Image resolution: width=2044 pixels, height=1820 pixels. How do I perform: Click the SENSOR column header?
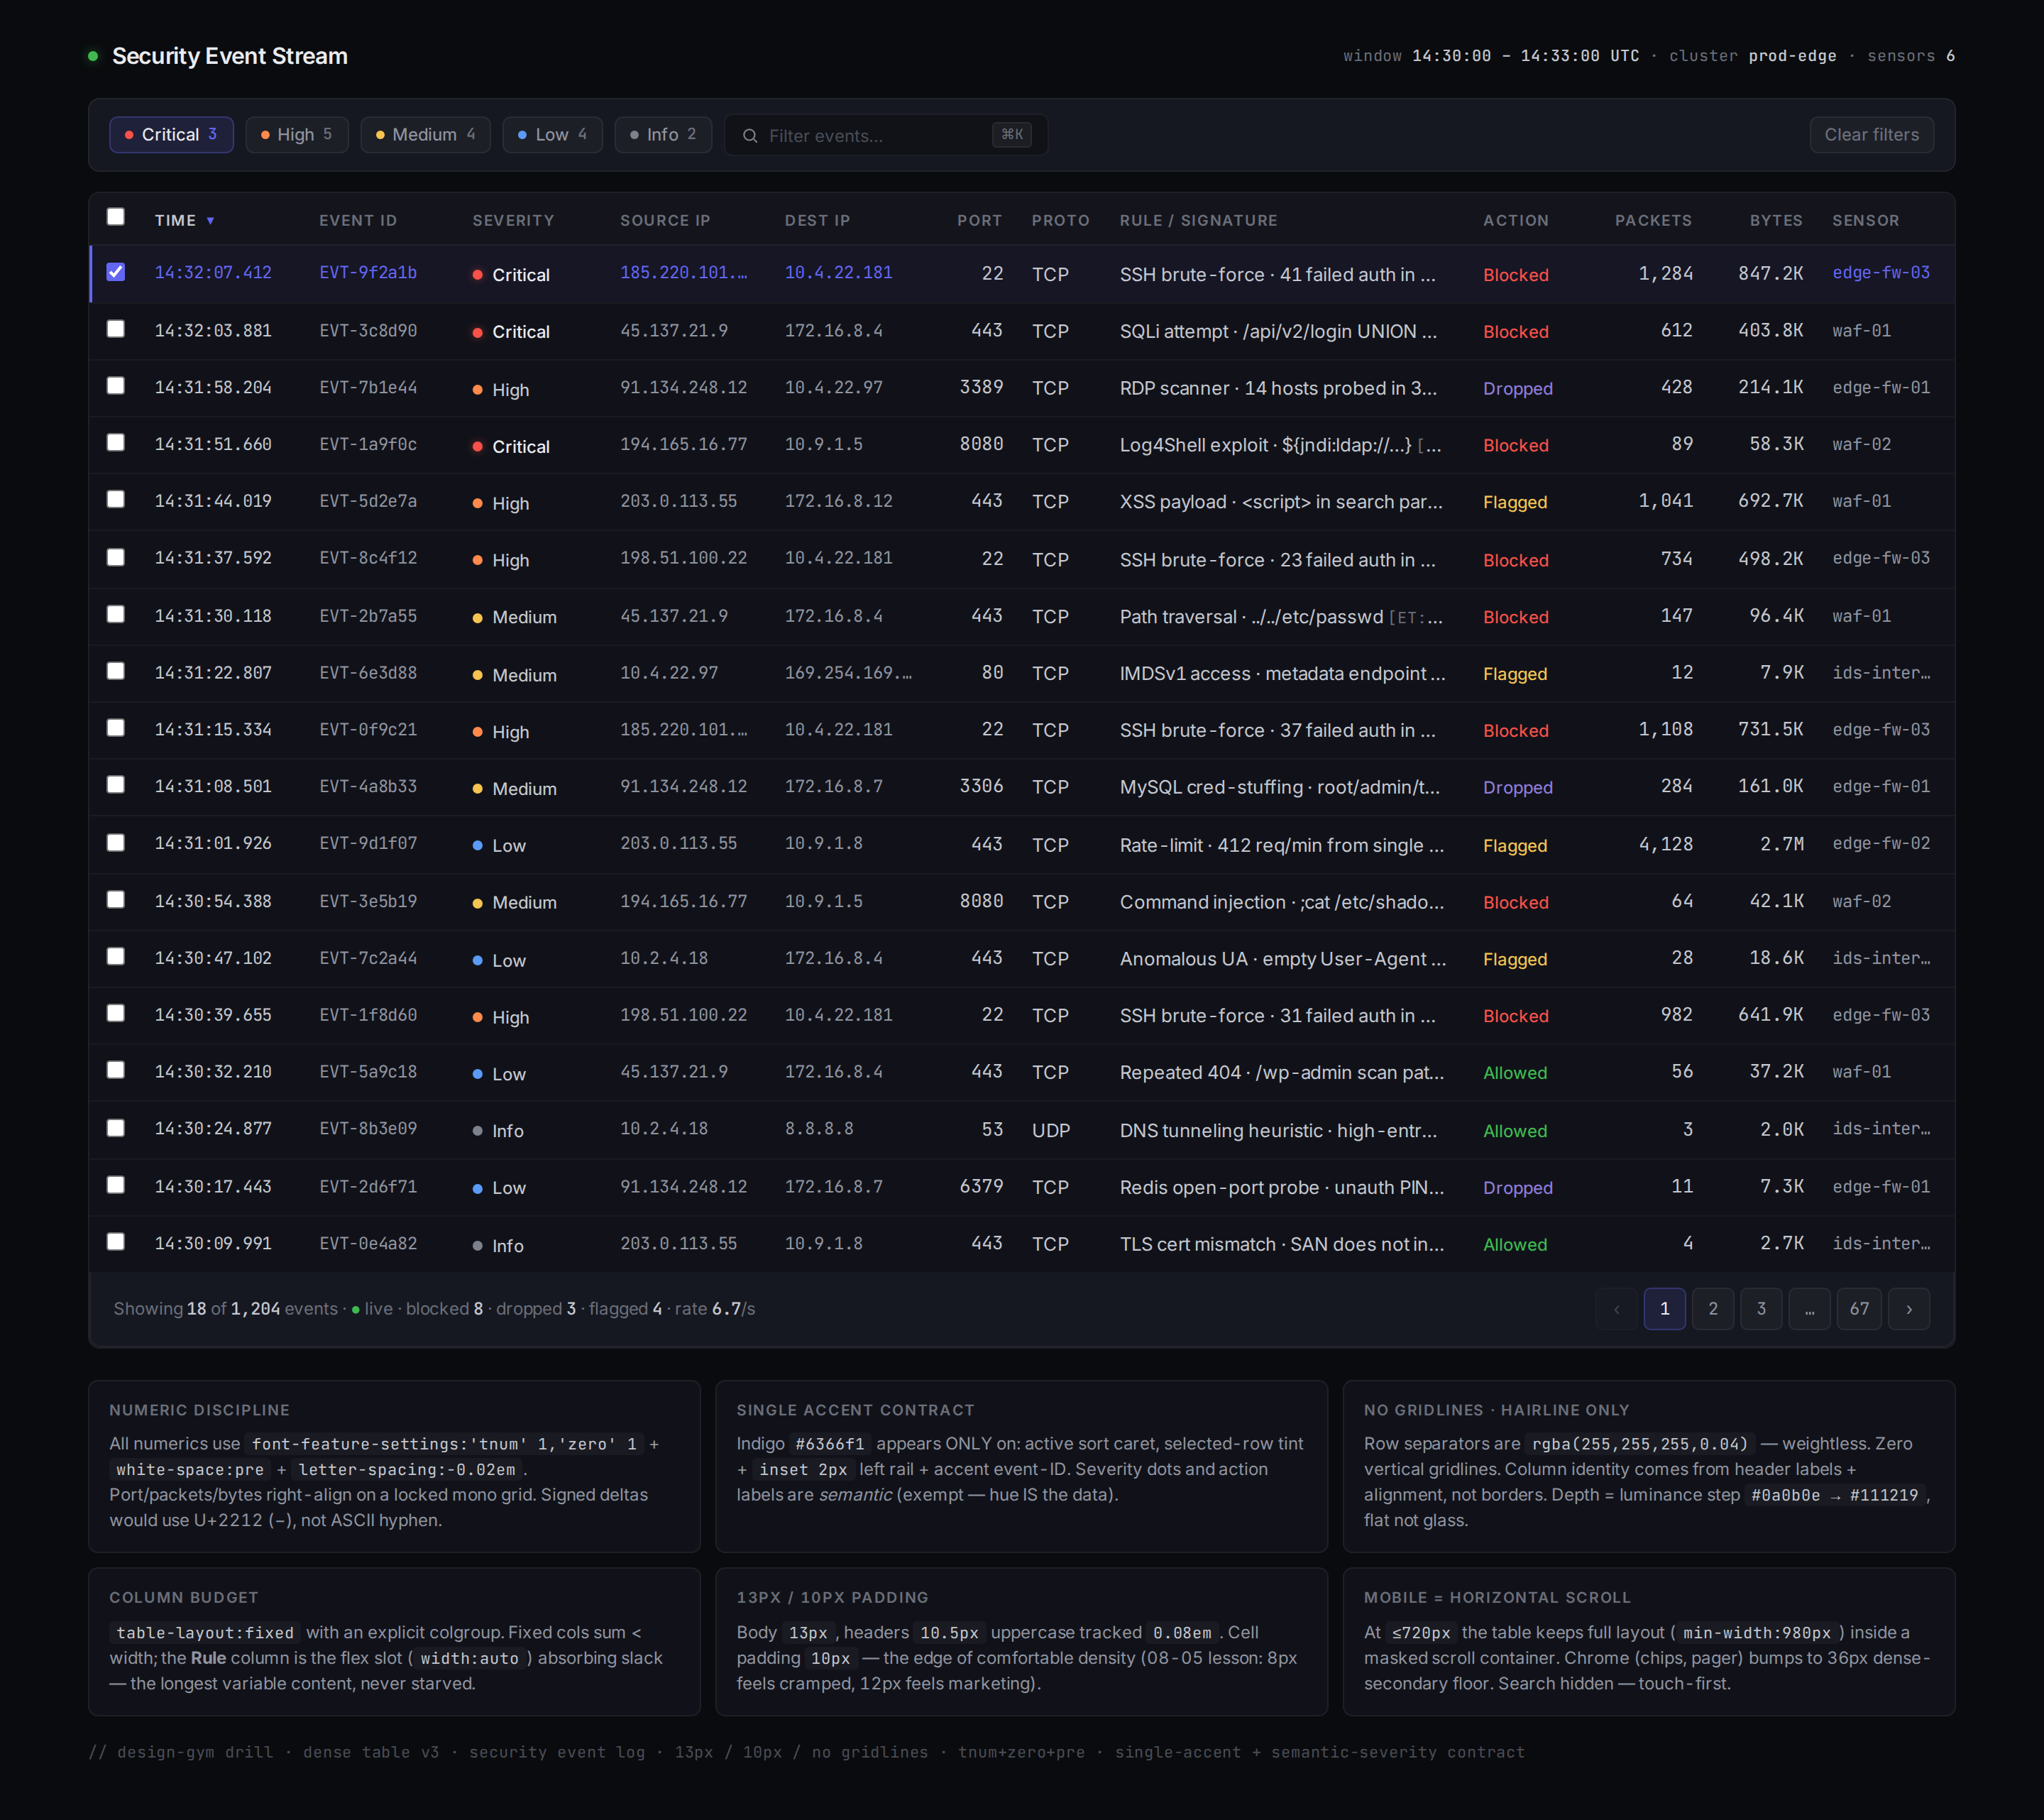pyautogui.click(x=1865, y=220)
